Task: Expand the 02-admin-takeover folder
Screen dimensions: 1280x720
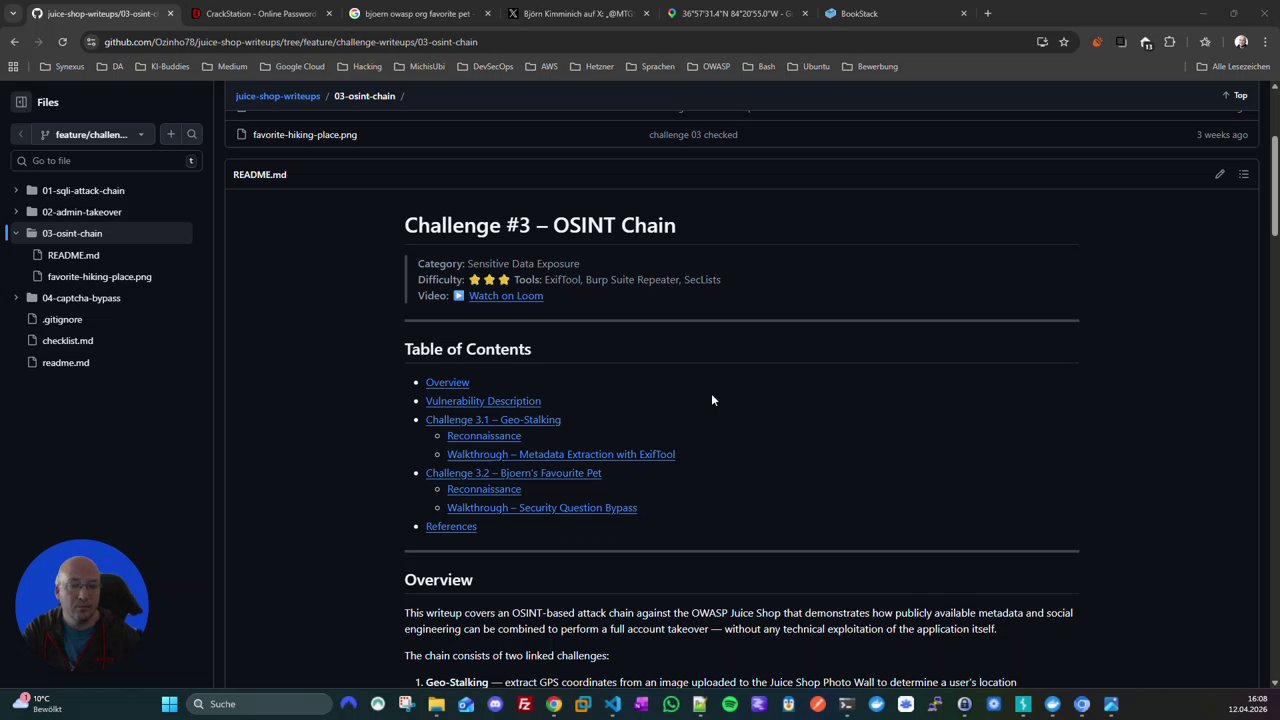Action: (15, 212)
